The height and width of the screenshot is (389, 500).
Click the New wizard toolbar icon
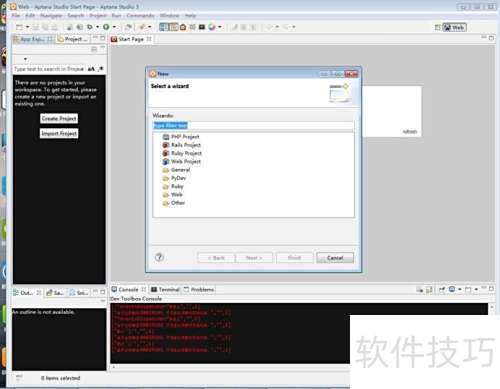click(20, 27)
